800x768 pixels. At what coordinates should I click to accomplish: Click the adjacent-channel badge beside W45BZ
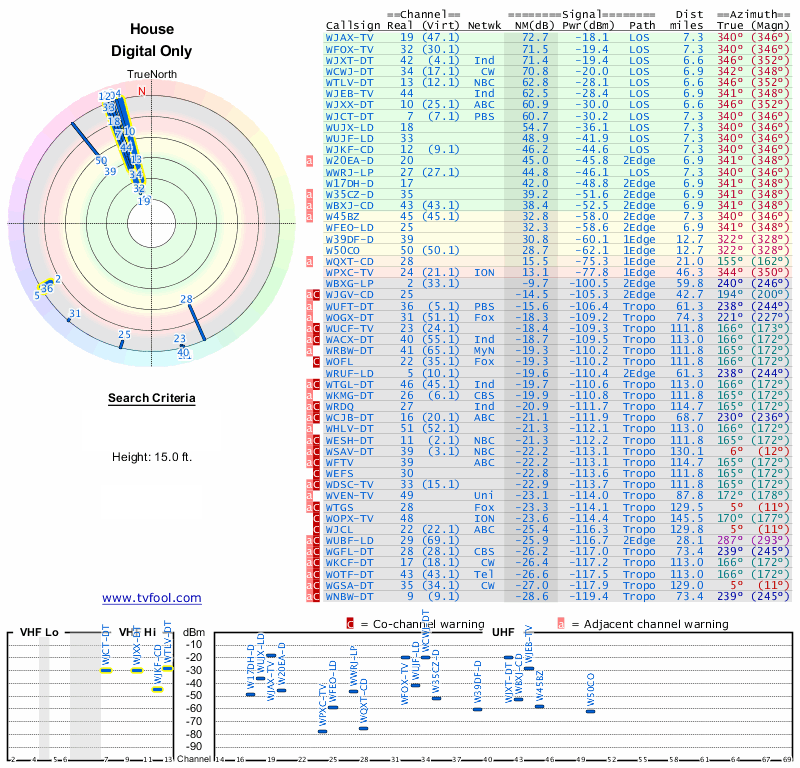309,217
